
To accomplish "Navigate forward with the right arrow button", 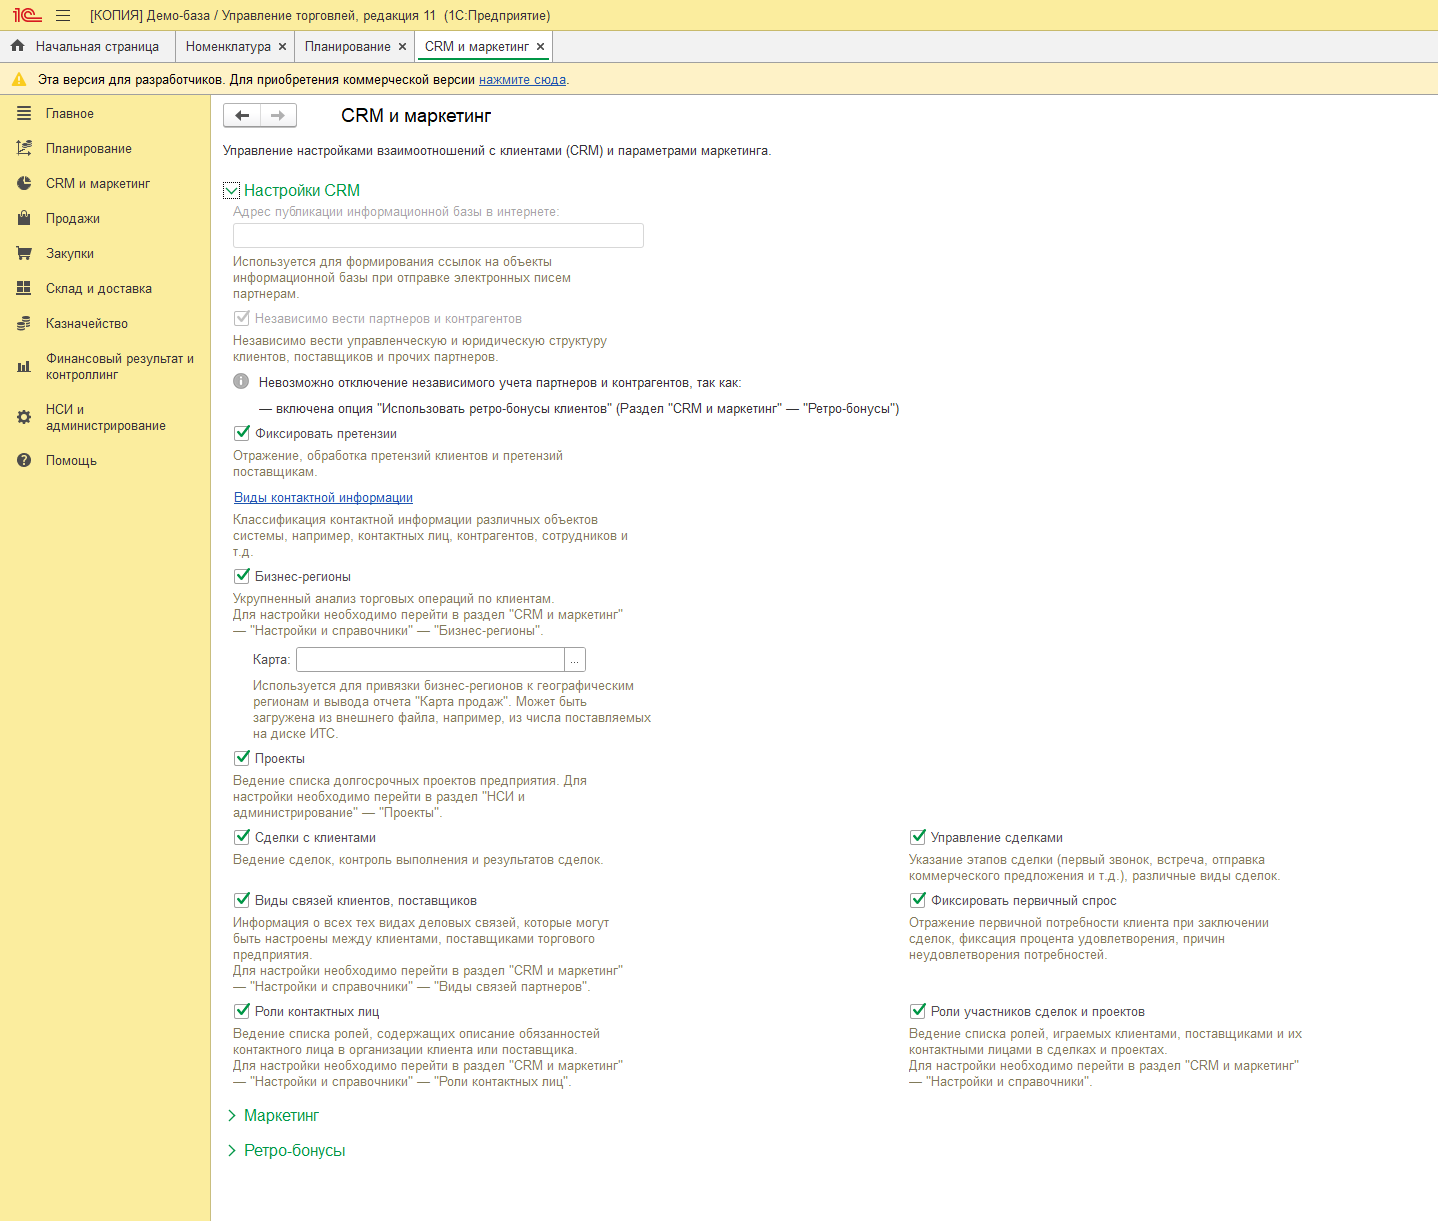I will 278,116.
